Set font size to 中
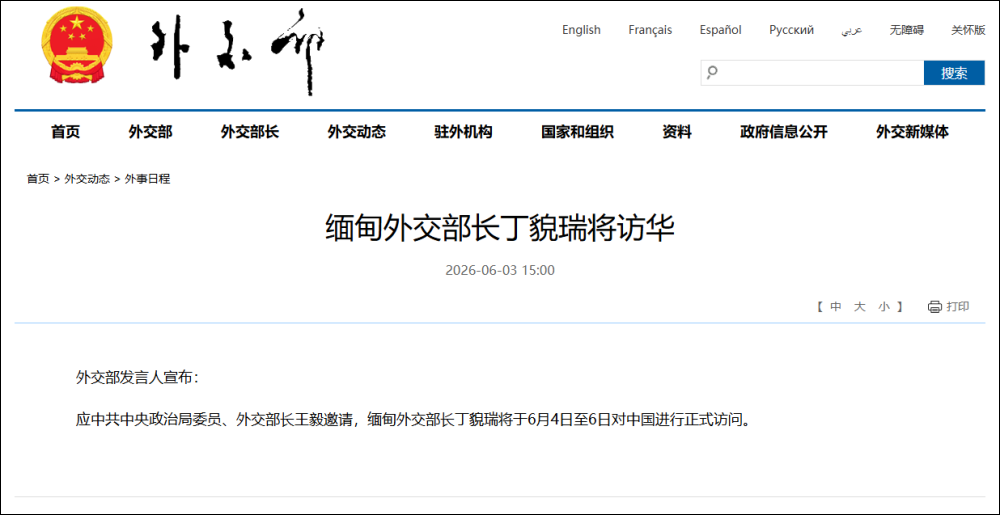 [835, 307]
